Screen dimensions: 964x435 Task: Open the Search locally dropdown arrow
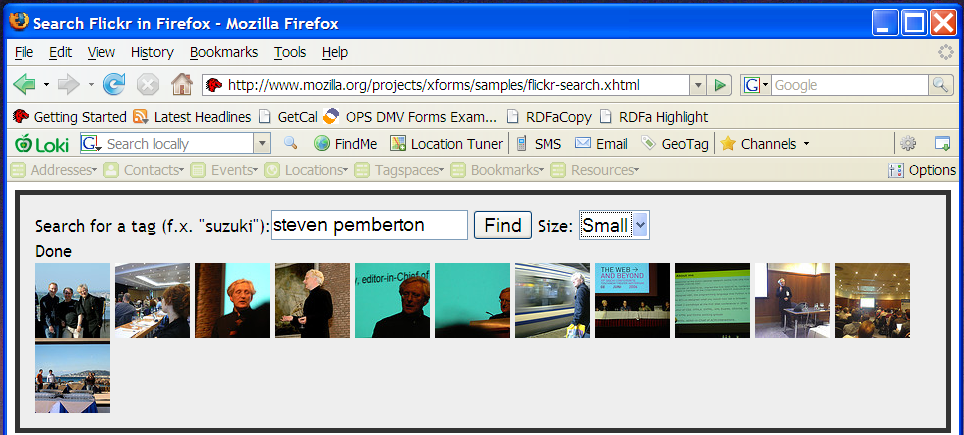coord(263,144)
